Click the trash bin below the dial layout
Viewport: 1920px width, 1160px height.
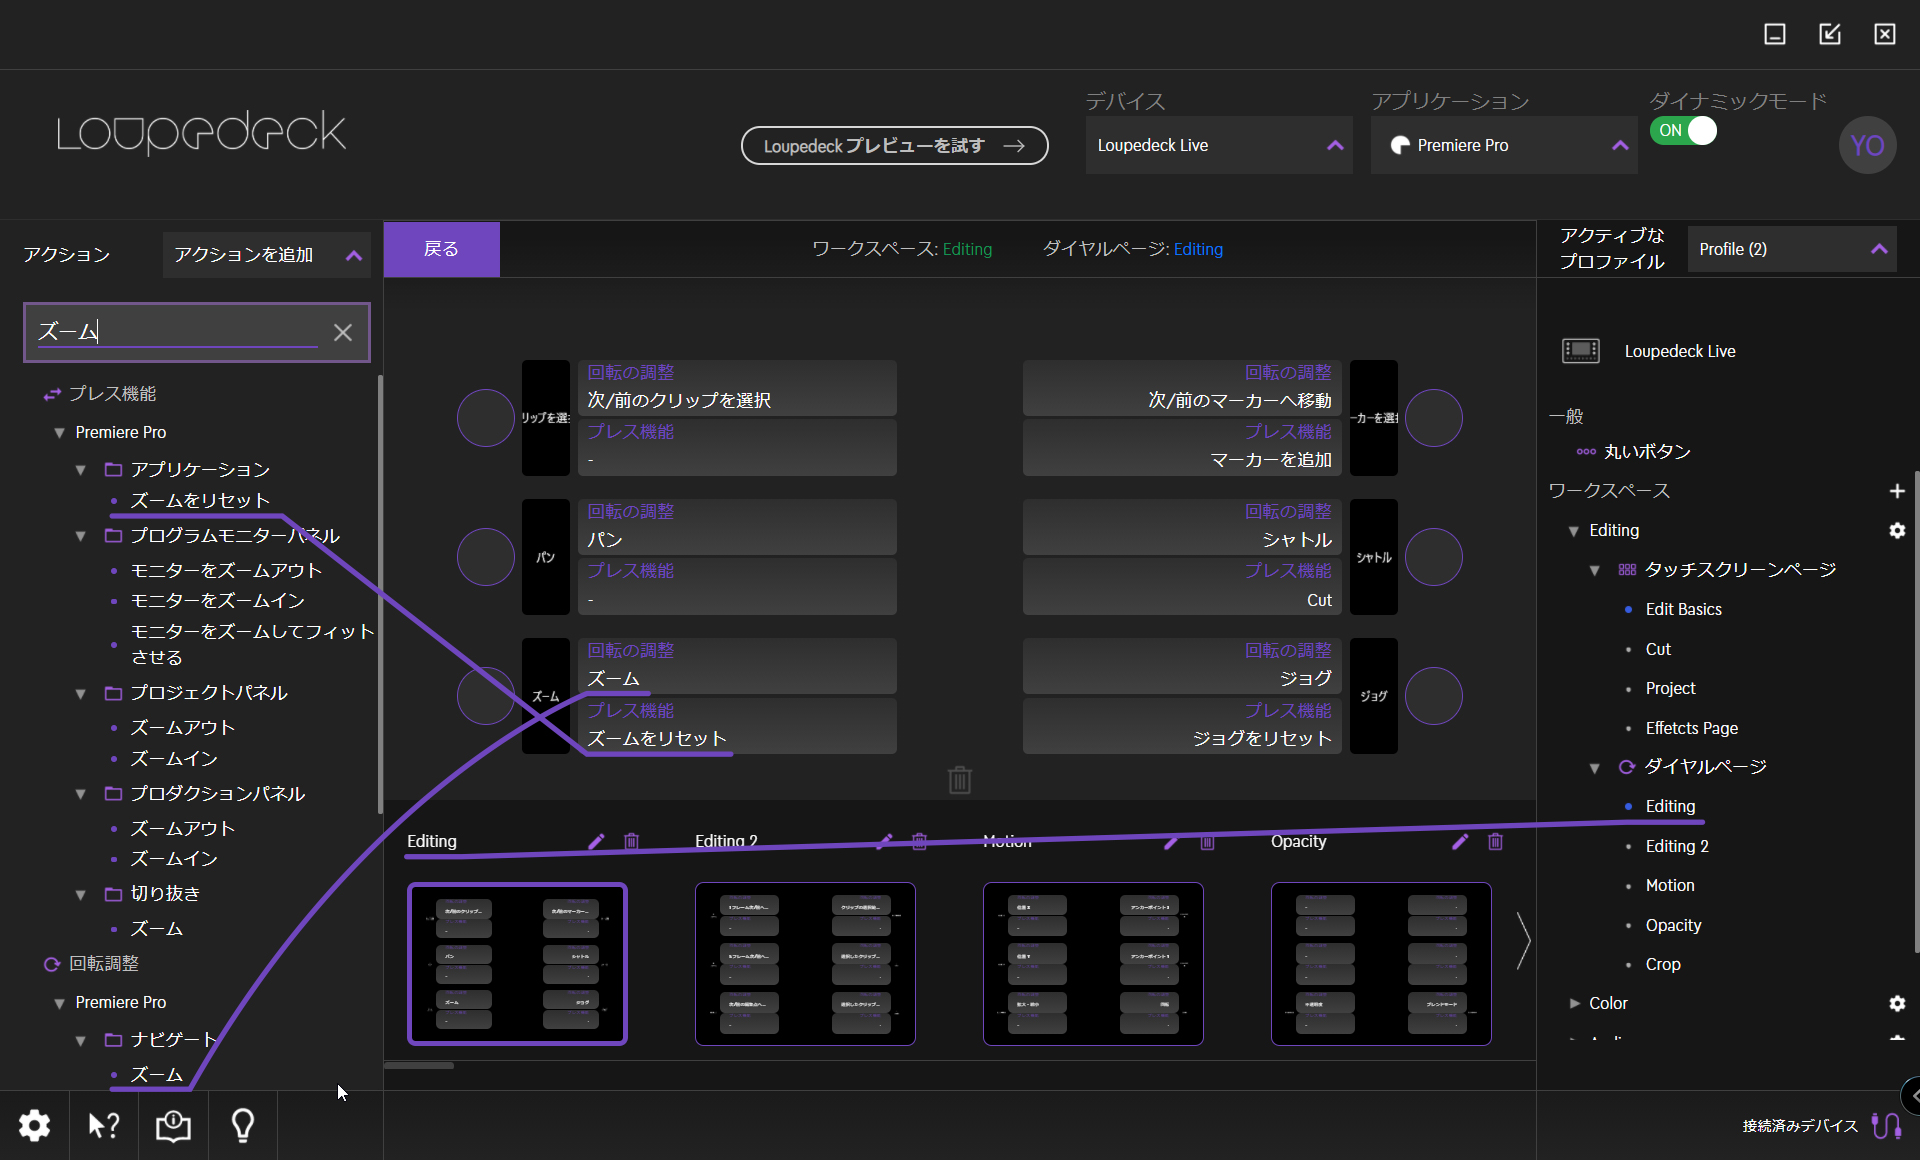(959, 780)
